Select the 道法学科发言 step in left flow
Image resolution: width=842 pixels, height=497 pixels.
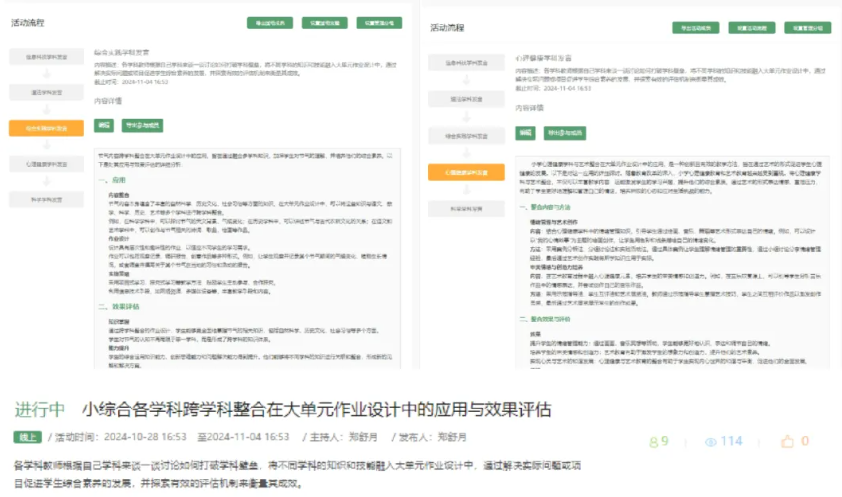46,92
